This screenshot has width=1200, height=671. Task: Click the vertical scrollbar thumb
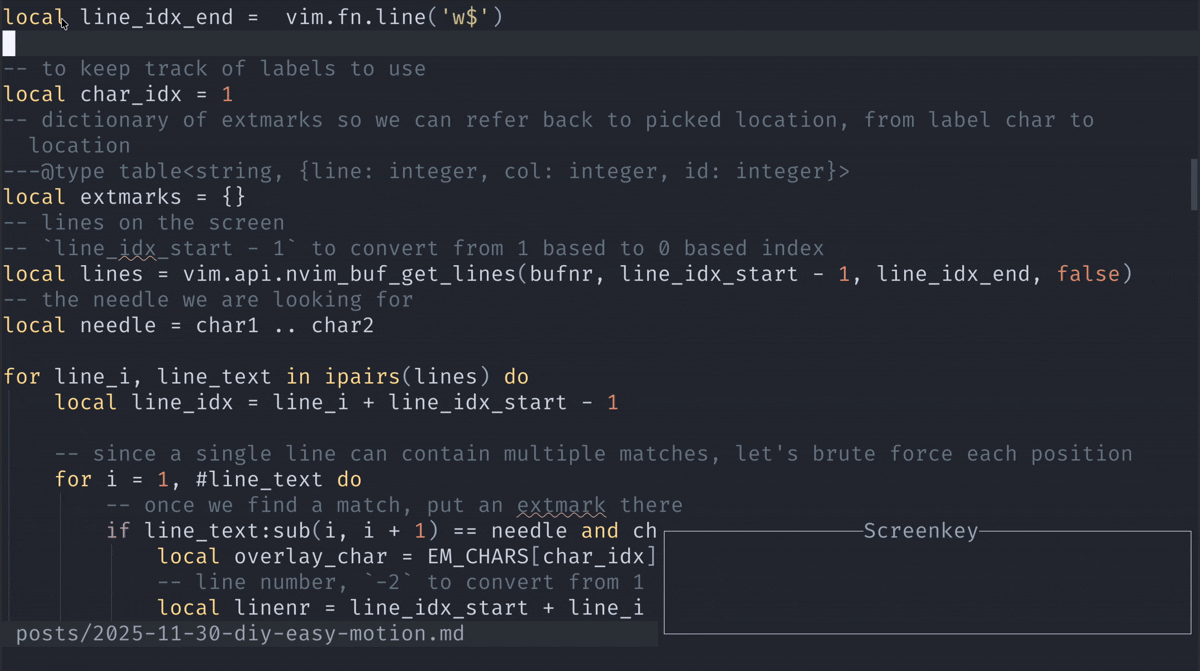[1193, 183]
